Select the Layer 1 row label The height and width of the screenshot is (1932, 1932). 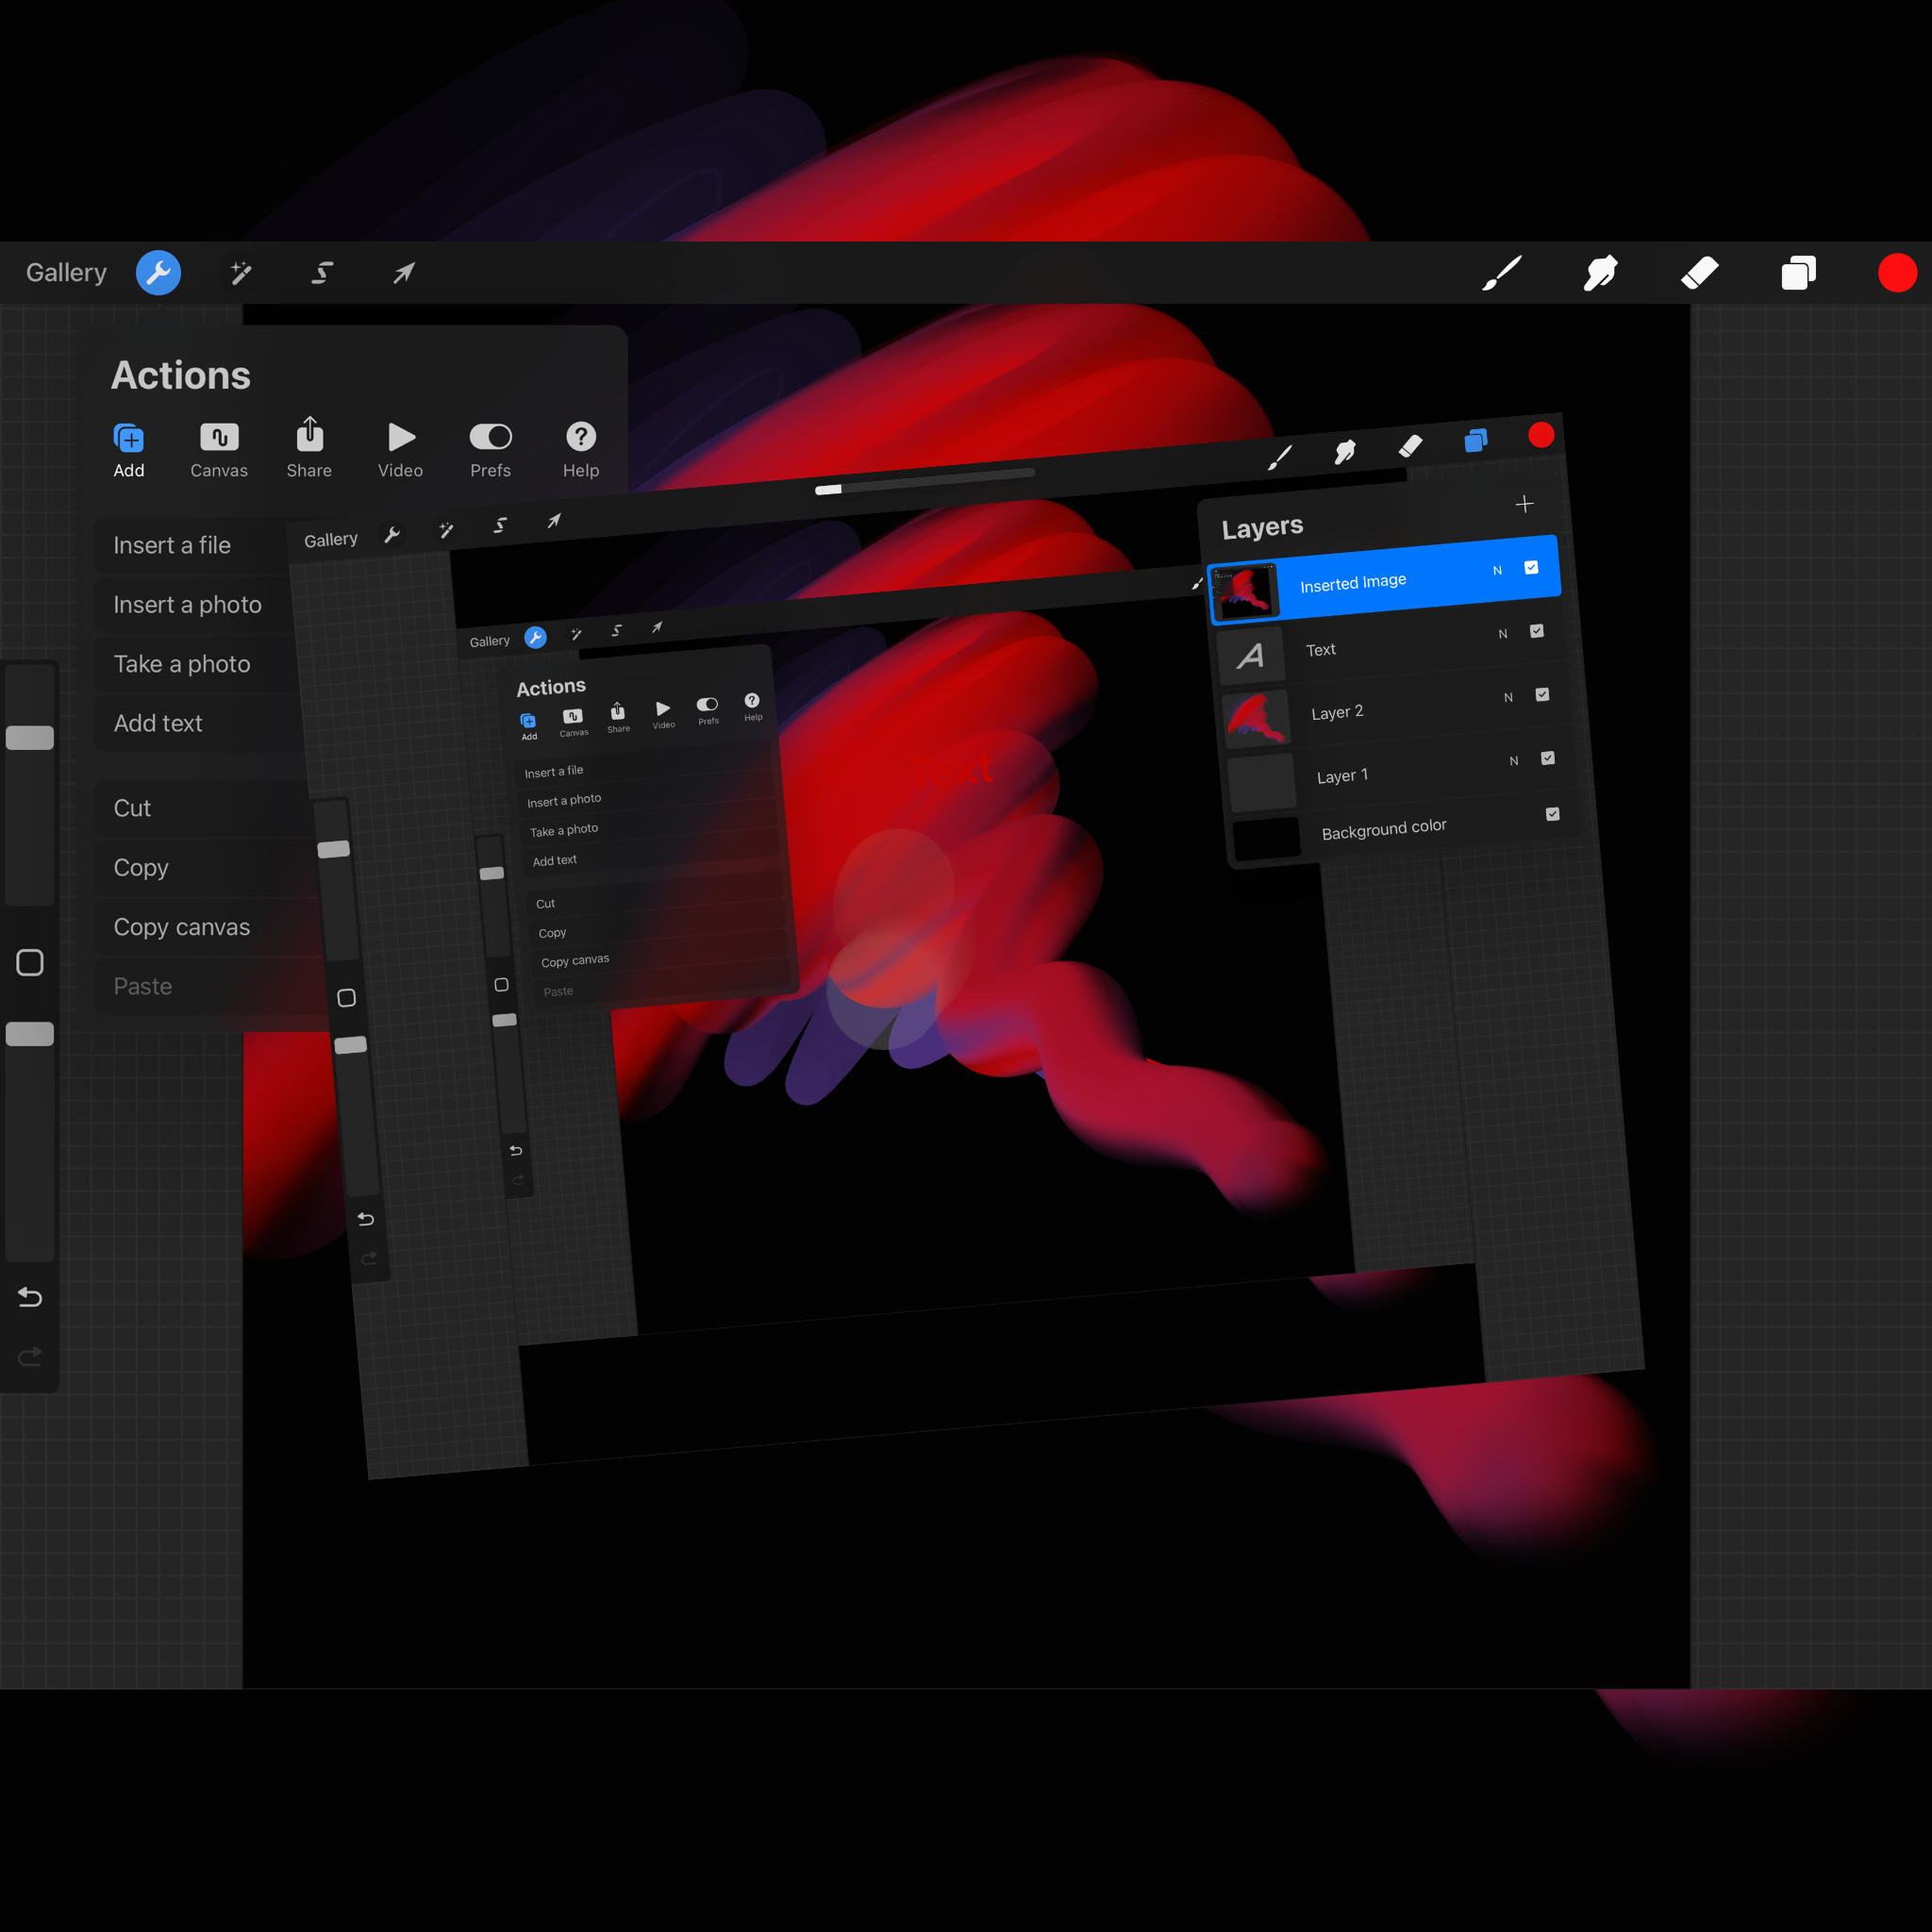[x=1342, y=776]
